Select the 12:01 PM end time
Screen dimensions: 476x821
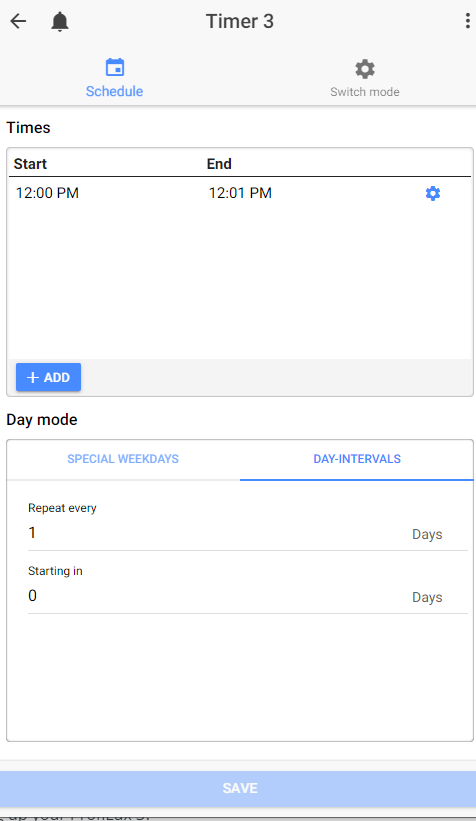[x=240, y=193]
